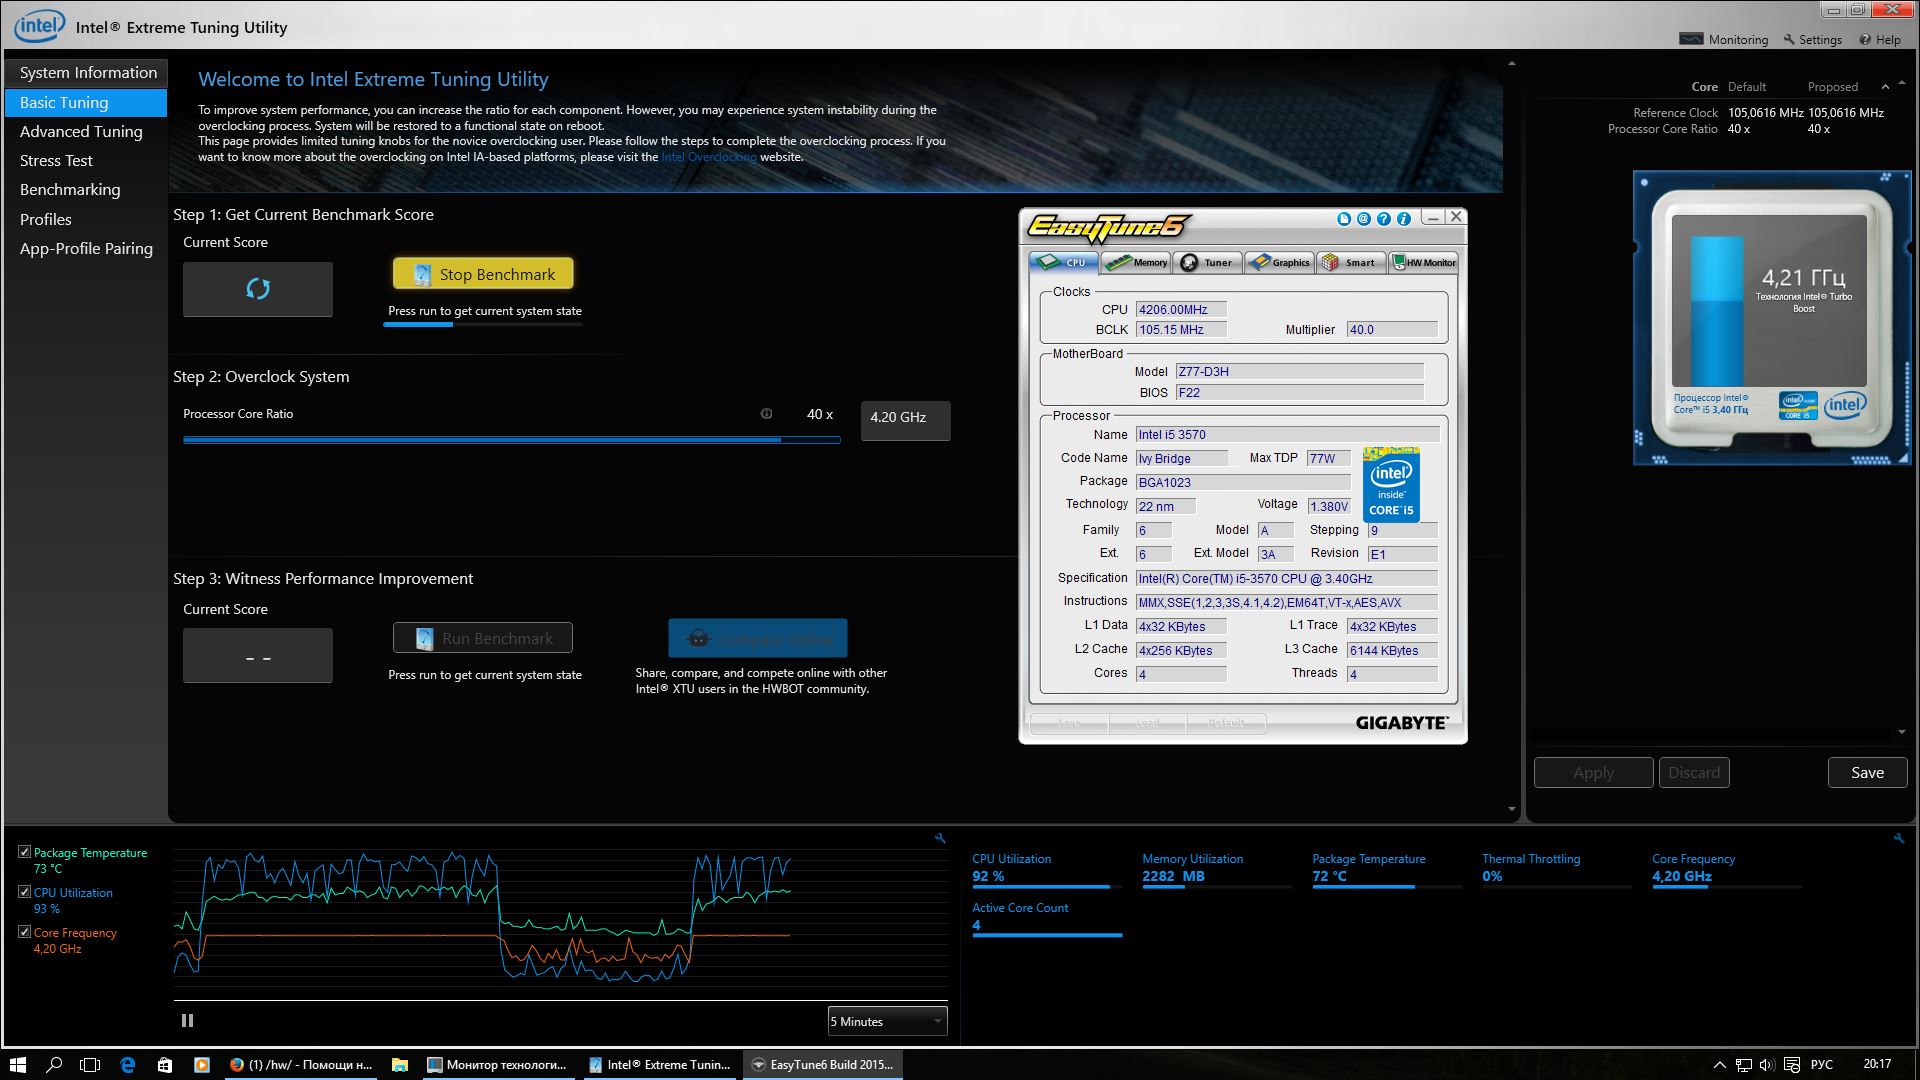
Task: Disable the Core Frequency graph checkbox
Action: tap(25, 932)
